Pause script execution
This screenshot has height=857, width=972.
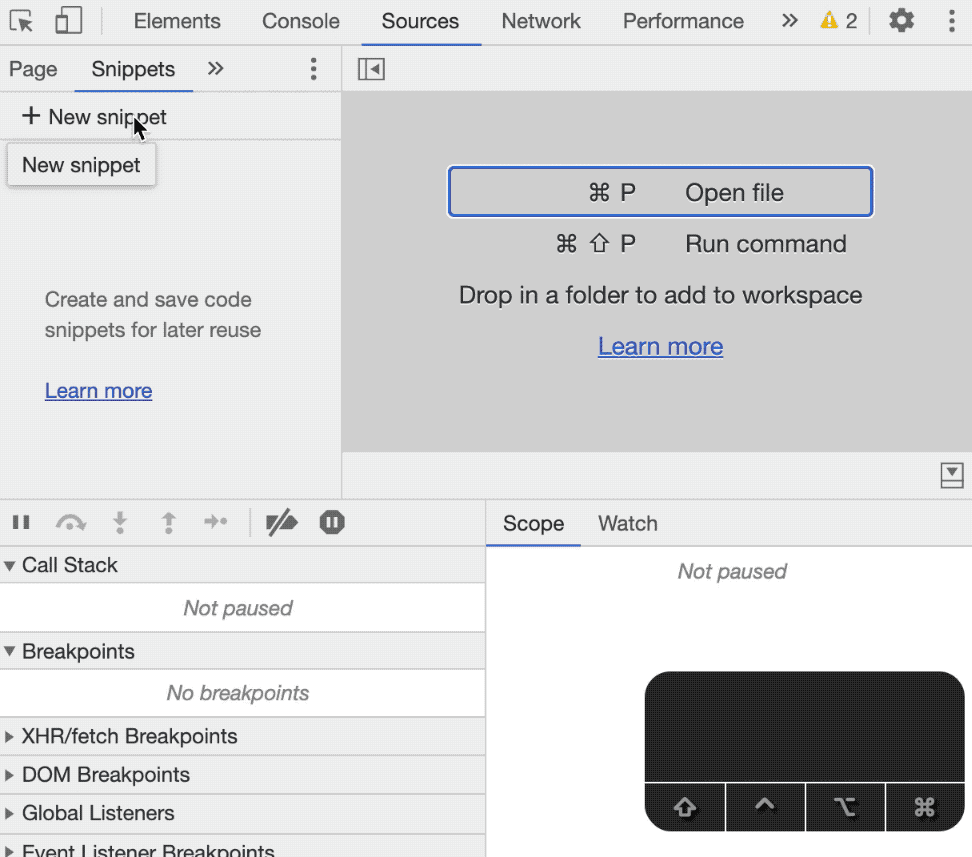point(21,522)
